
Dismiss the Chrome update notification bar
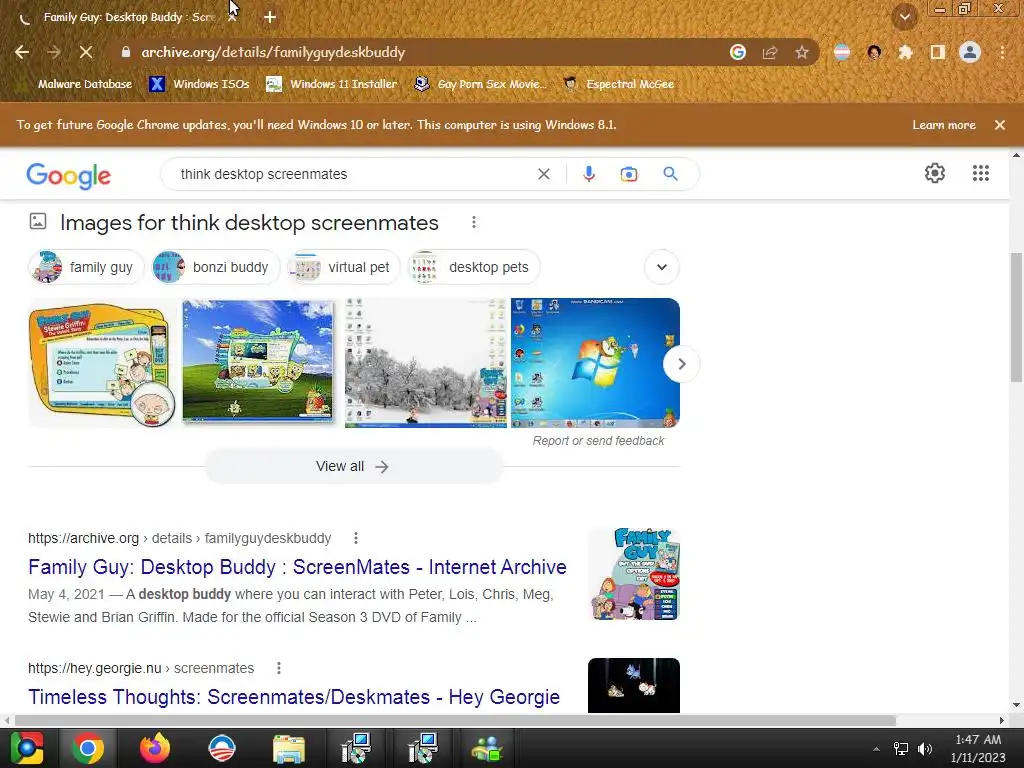[999, 125]
